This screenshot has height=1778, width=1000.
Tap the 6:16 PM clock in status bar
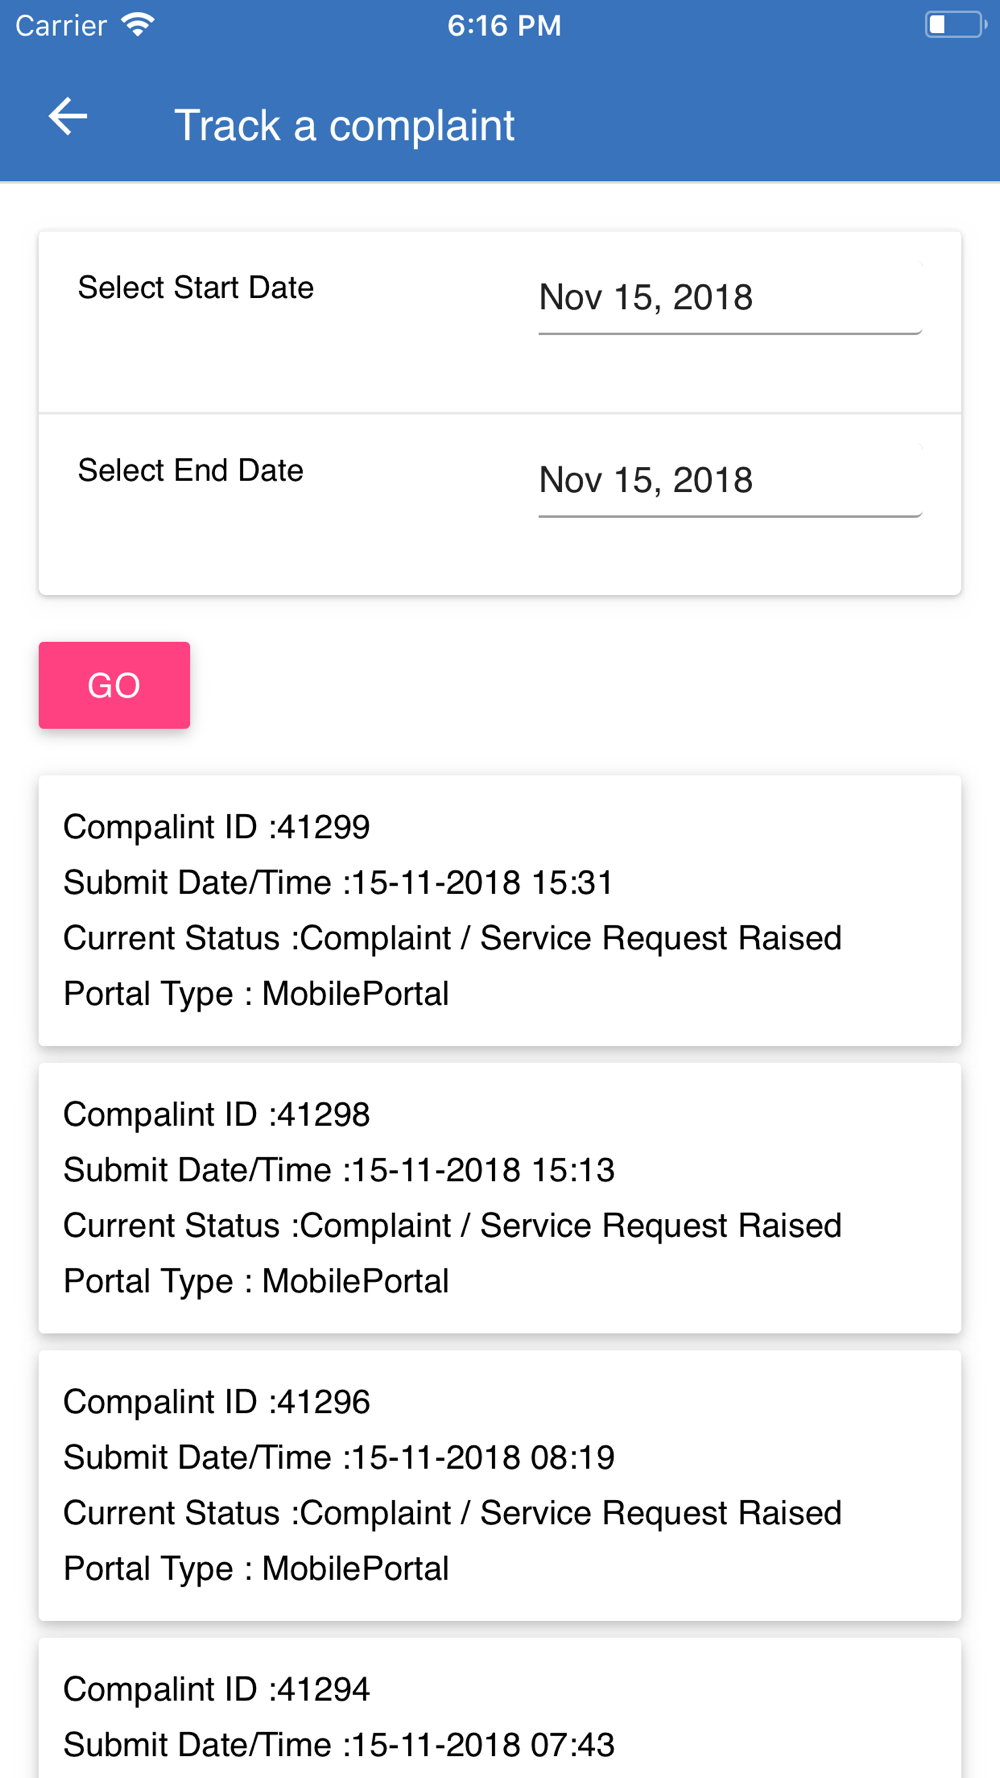(504, 25)
